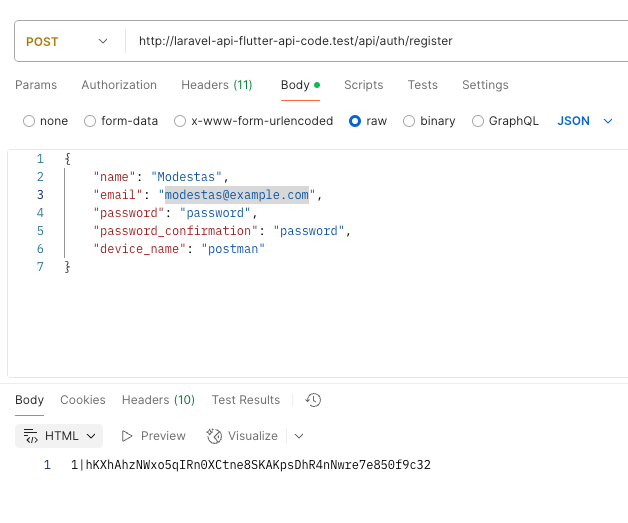Switch to the Params tab
Screen dimensions: 628x523
(36, 85)
